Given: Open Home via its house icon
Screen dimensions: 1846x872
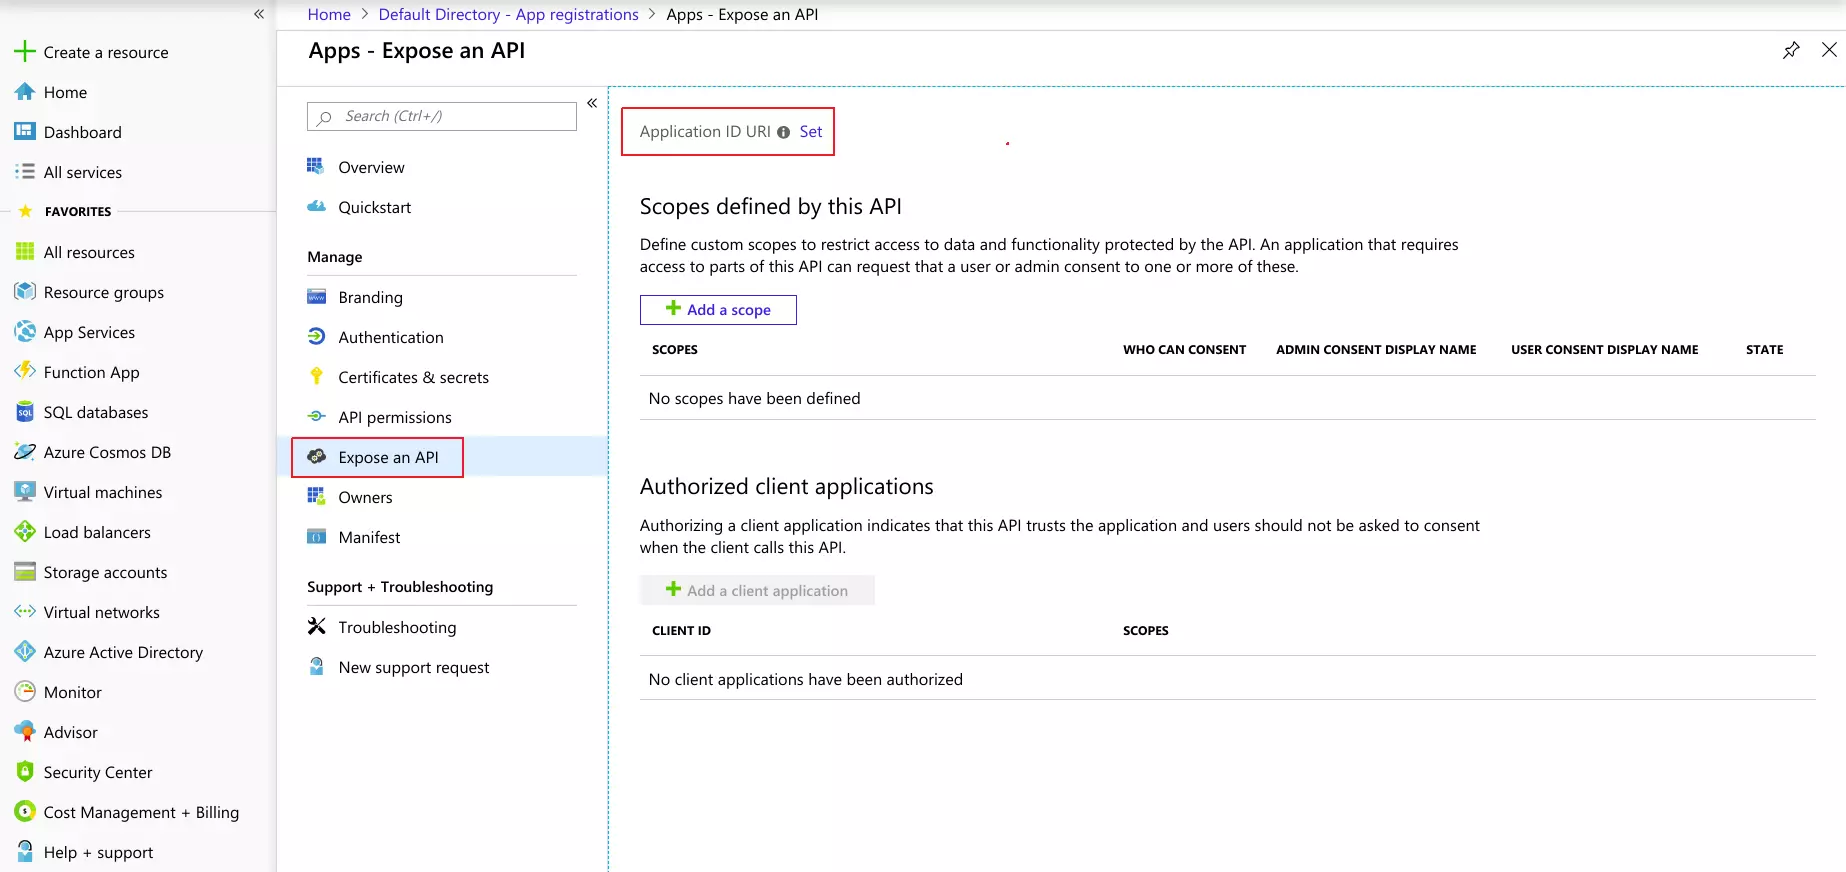Looking at the screenshot, I should click(25, 92).
